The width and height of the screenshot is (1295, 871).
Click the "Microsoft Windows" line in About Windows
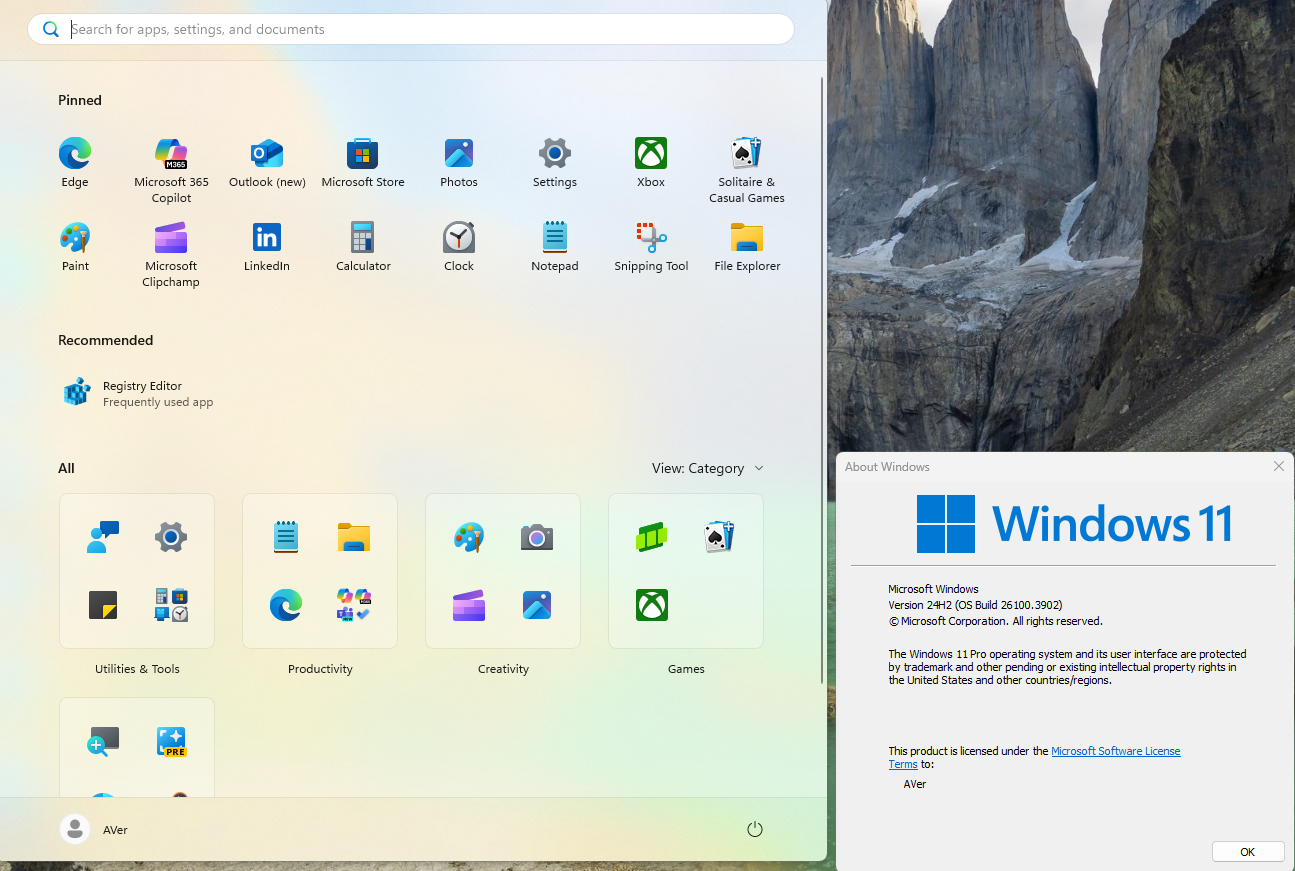934,589
